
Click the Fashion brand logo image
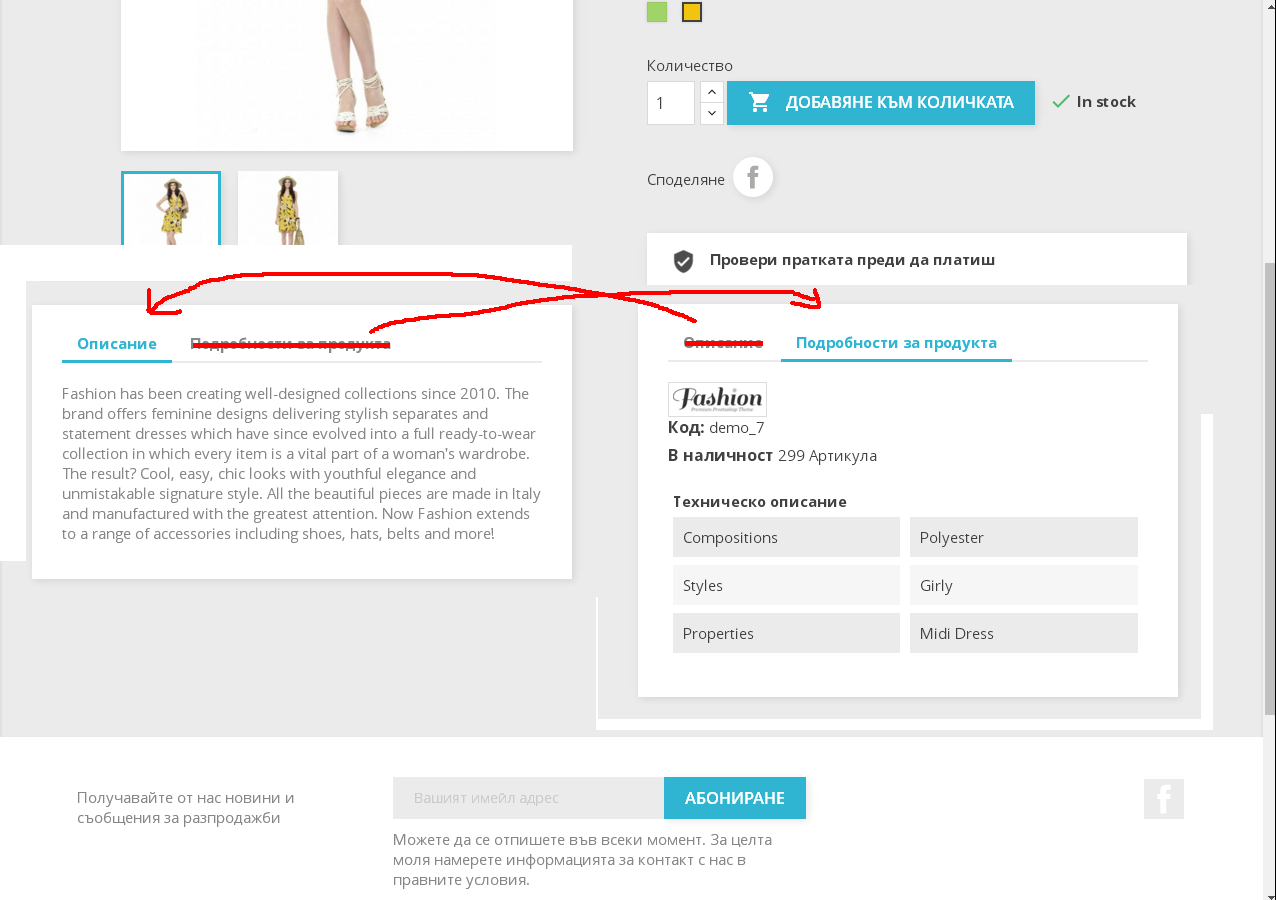point(717,399)
